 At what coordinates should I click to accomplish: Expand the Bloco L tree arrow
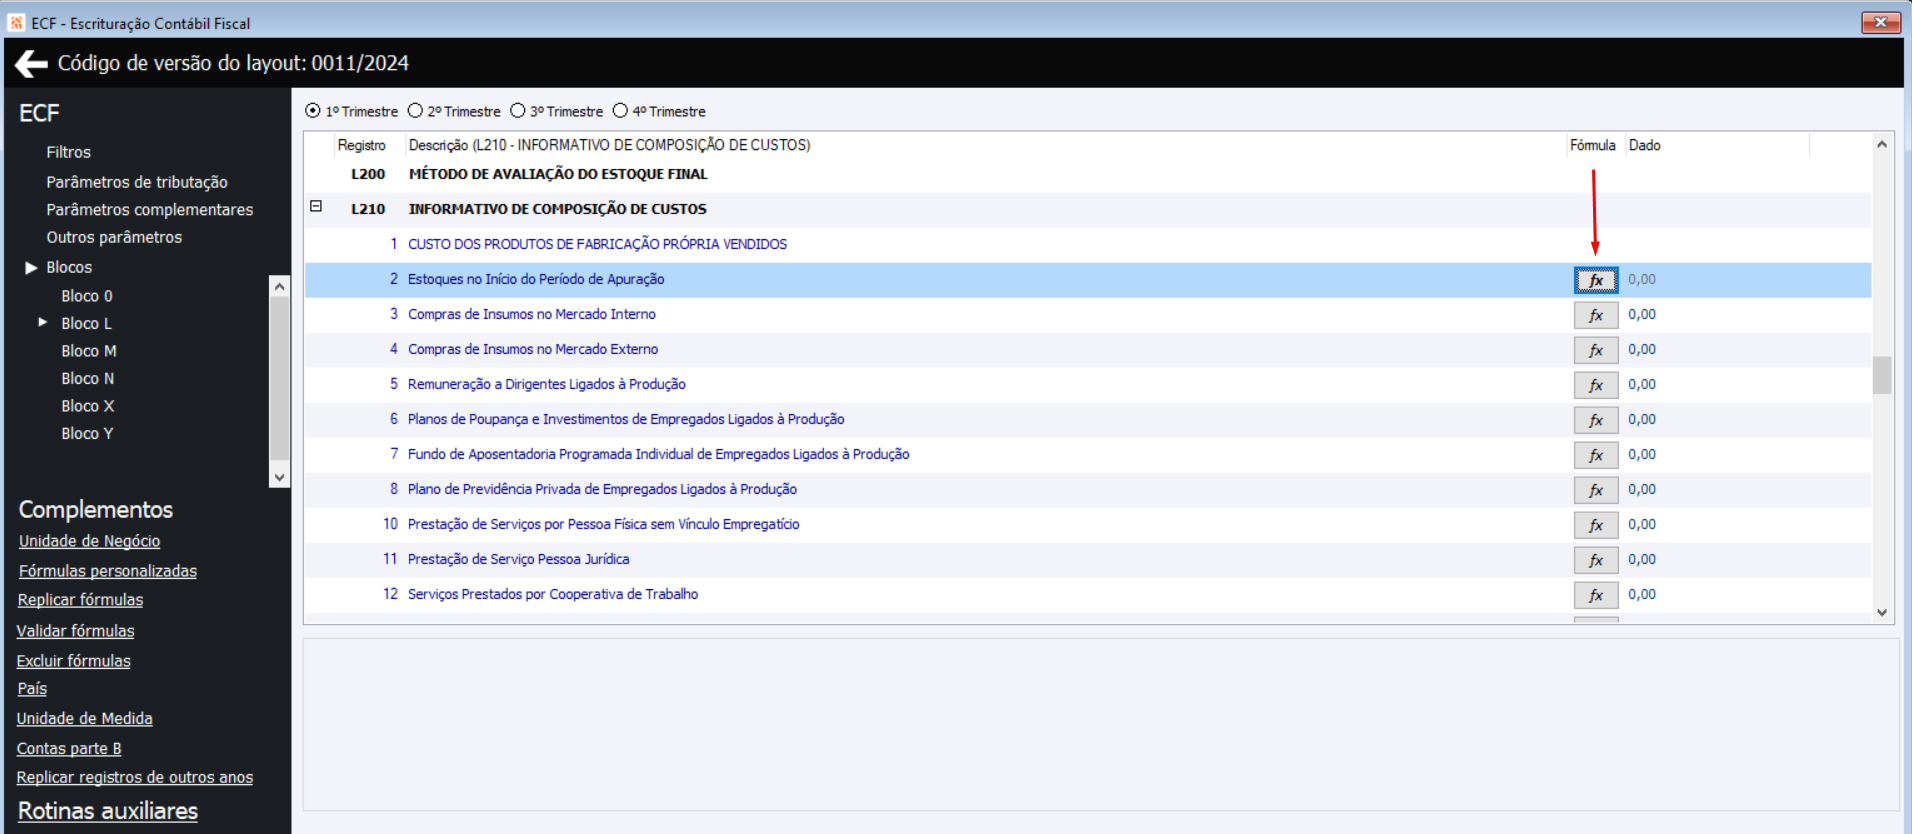point(43,322)
